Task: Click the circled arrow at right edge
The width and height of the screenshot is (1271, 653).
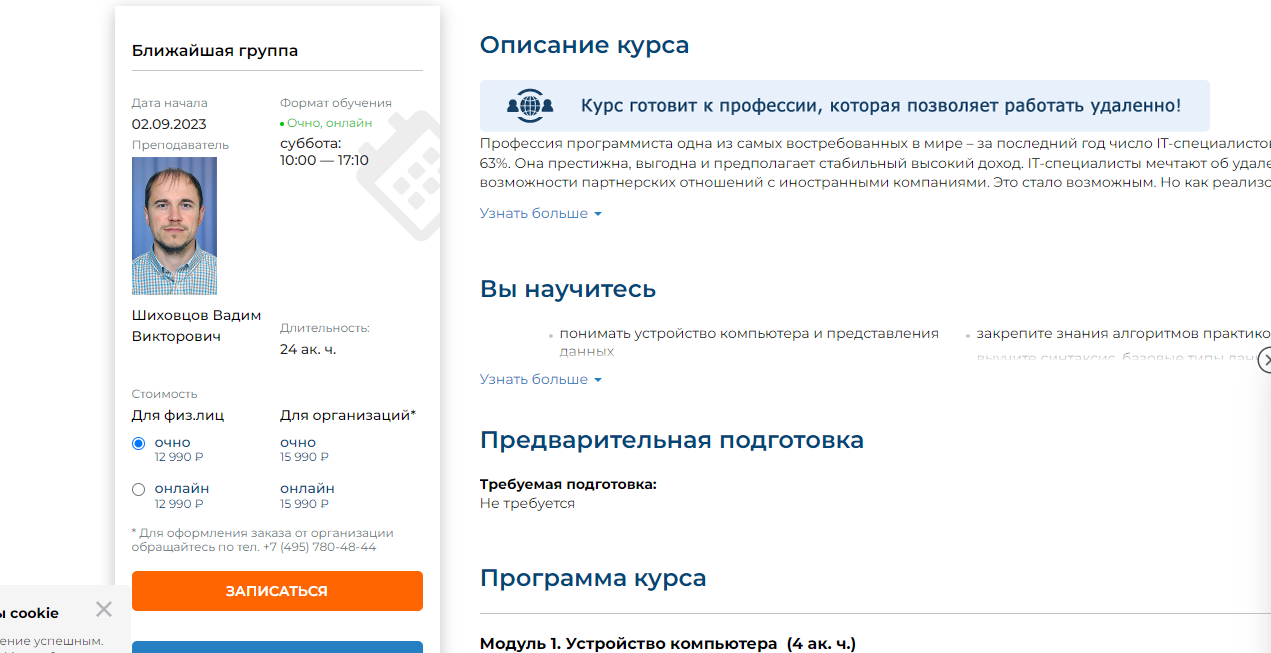Action: (x=1264, y=360)
